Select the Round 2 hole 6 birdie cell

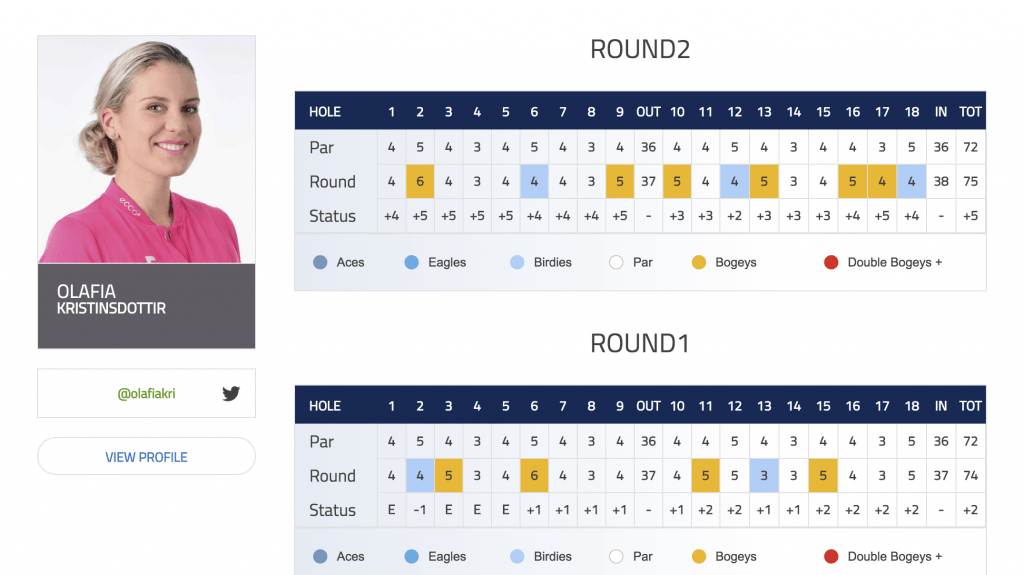pyautogui.click(x=535, y=182)
